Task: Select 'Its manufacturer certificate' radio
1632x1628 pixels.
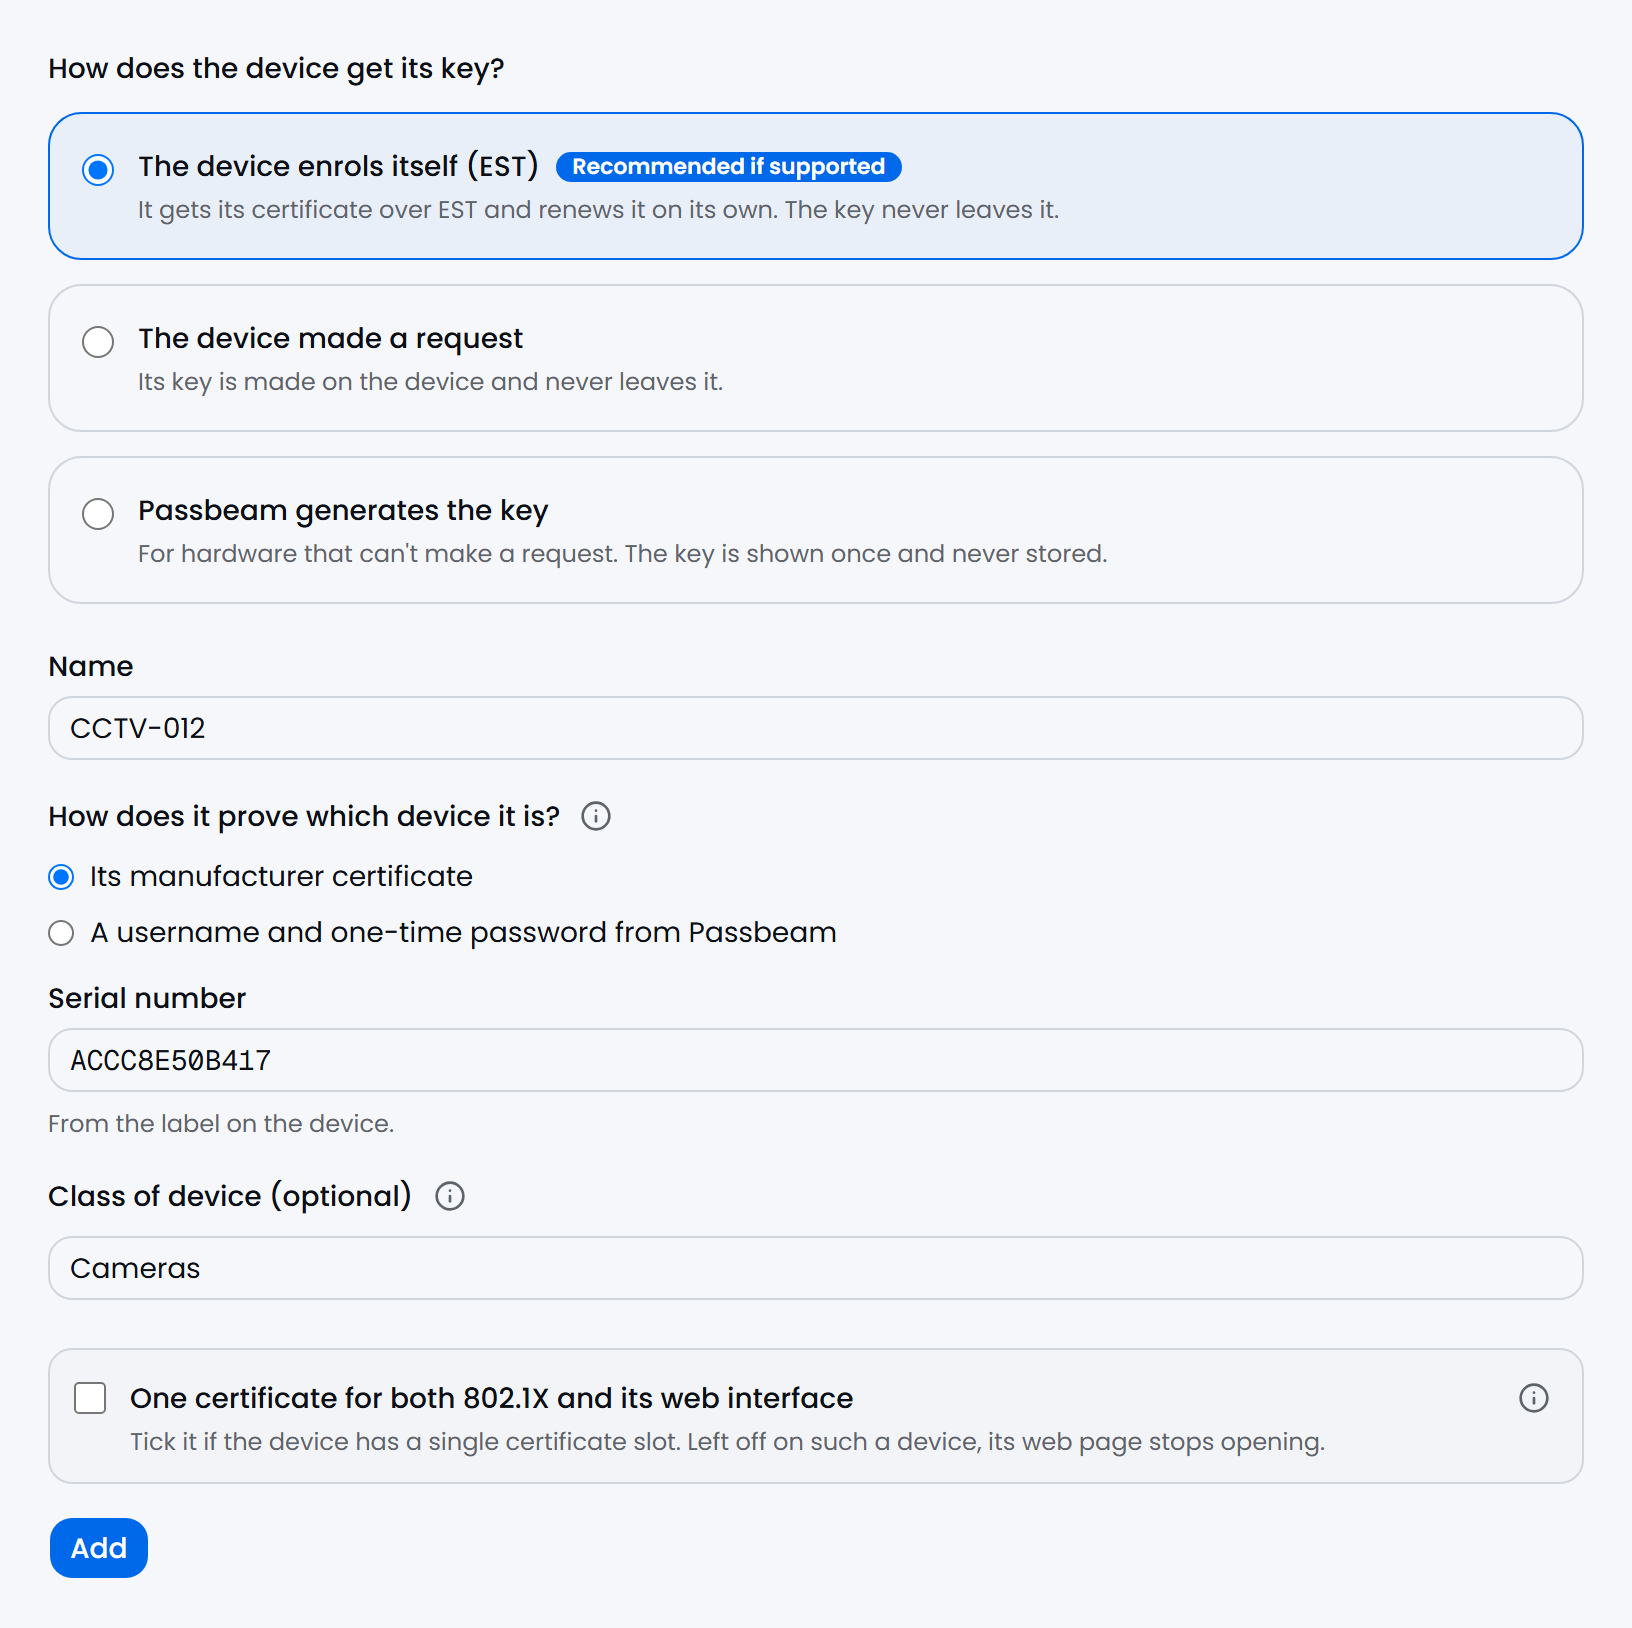Action: tap(61, 877)
